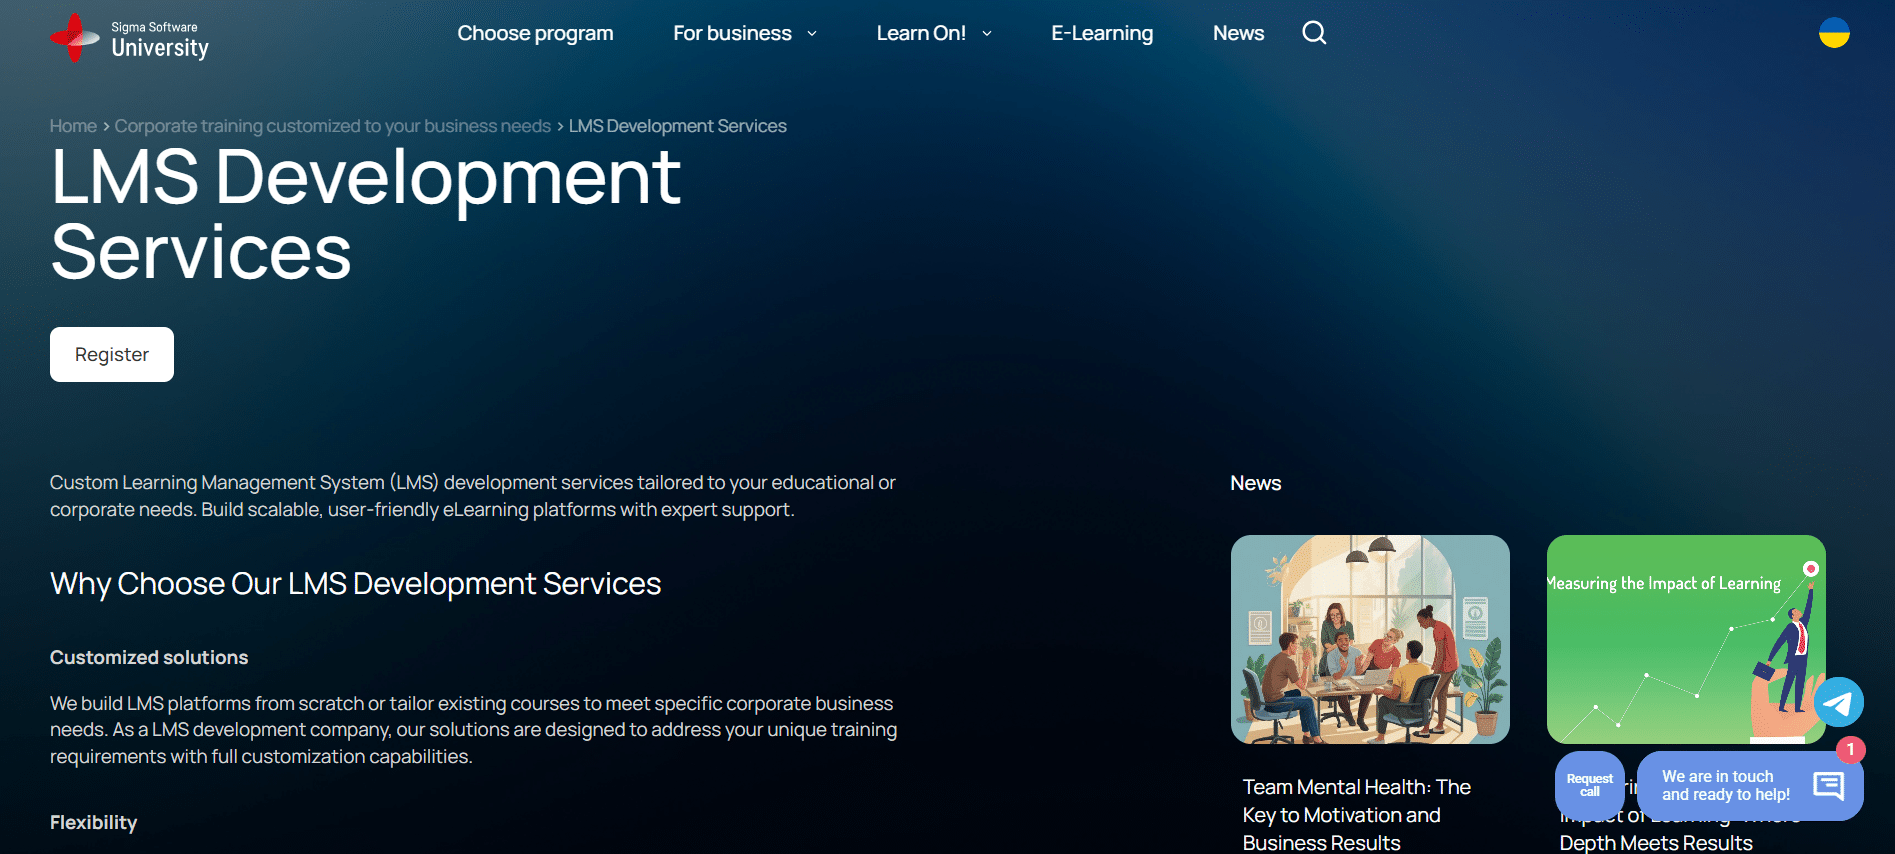Open the Team Mental Health article thumbnail
The image size is (1895, 854).
[1370, 639]
